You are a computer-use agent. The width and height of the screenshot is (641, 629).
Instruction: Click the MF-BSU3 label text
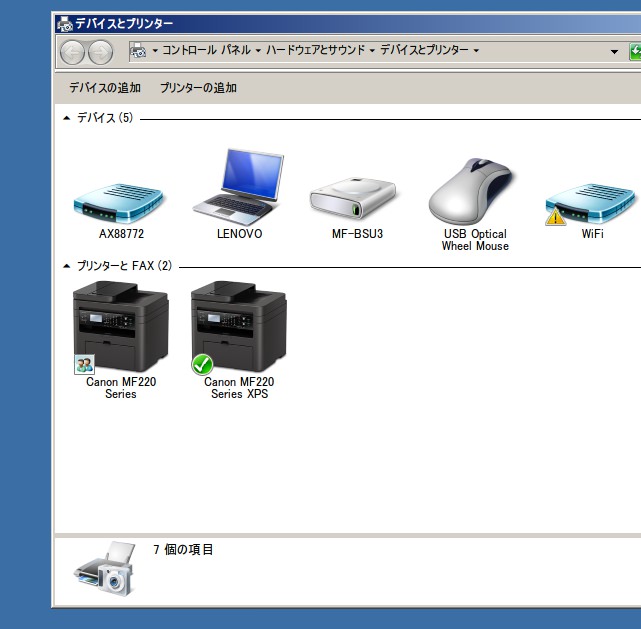click(357, 234)
